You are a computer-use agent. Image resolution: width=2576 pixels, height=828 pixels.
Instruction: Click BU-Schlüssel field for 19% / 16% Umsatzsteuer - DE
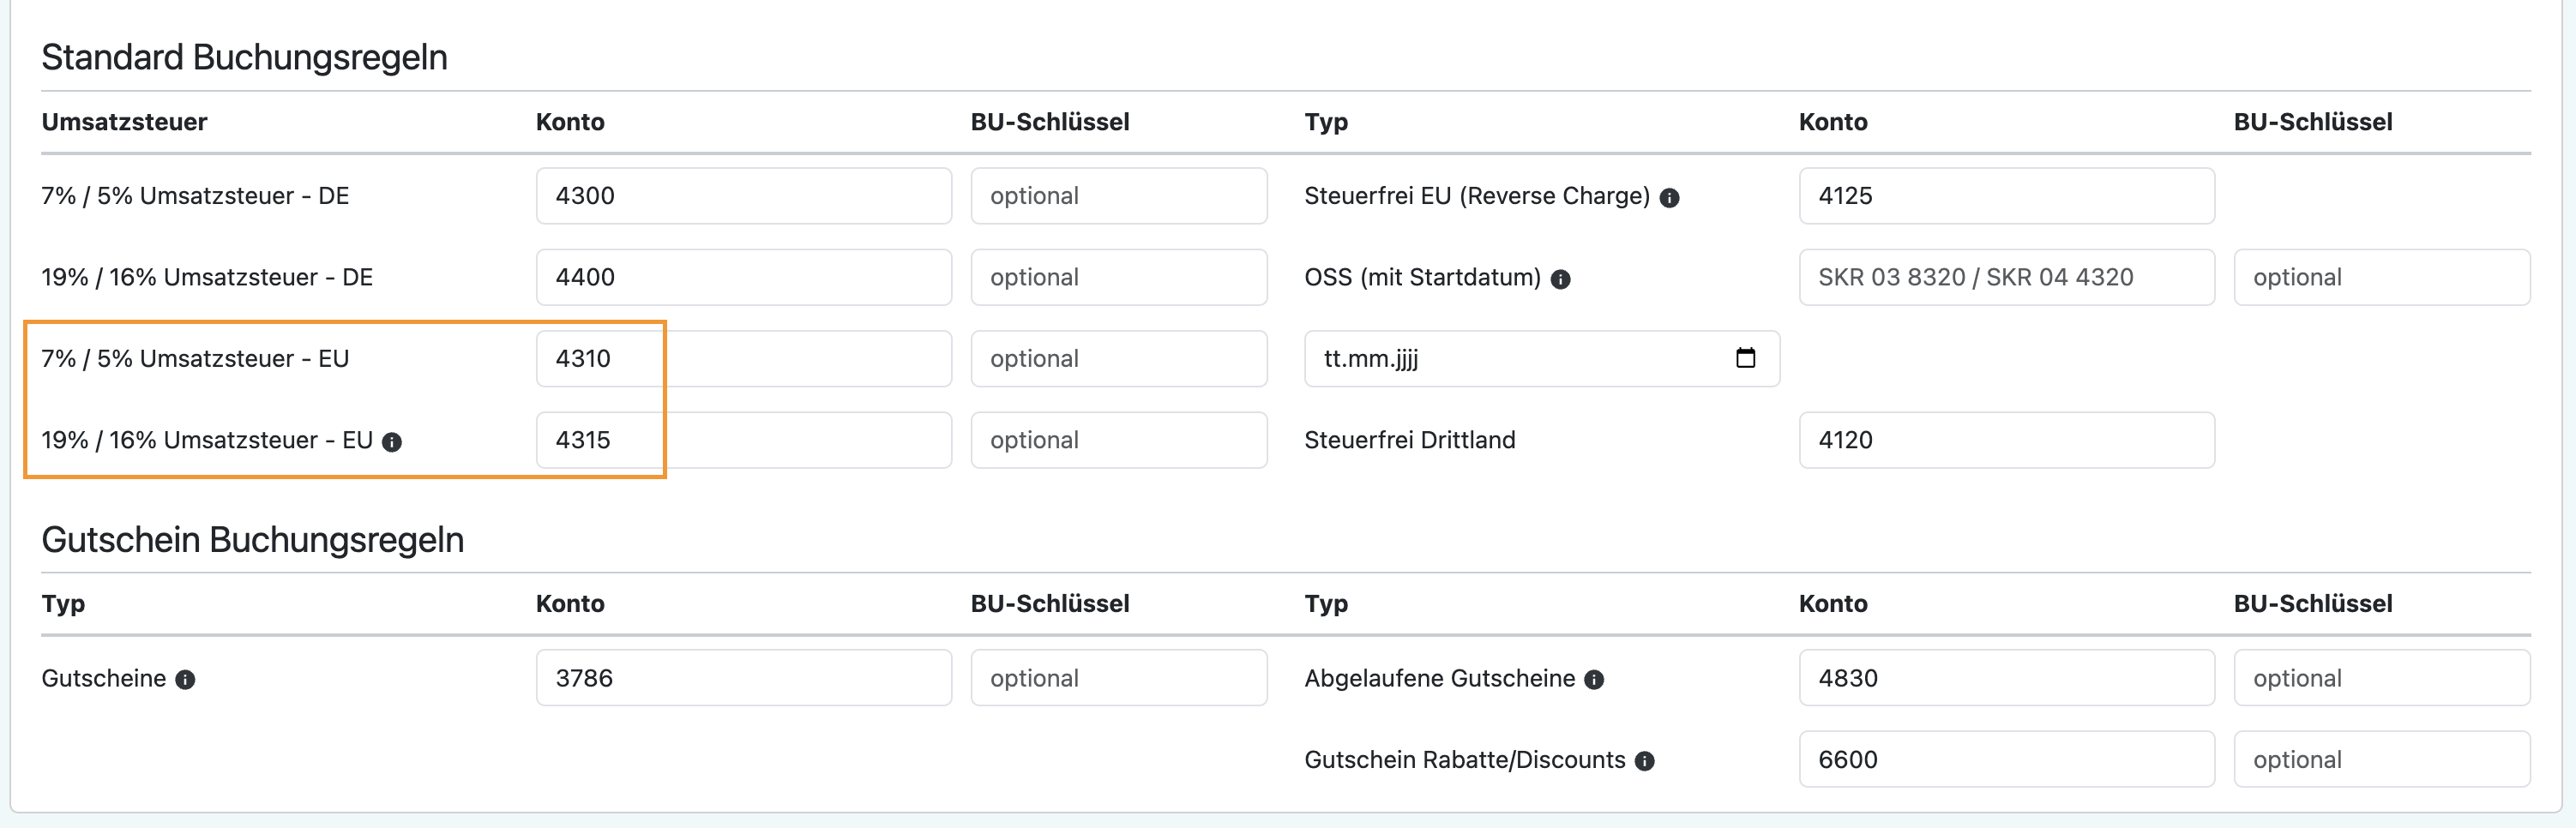[x=1118, y=277]
